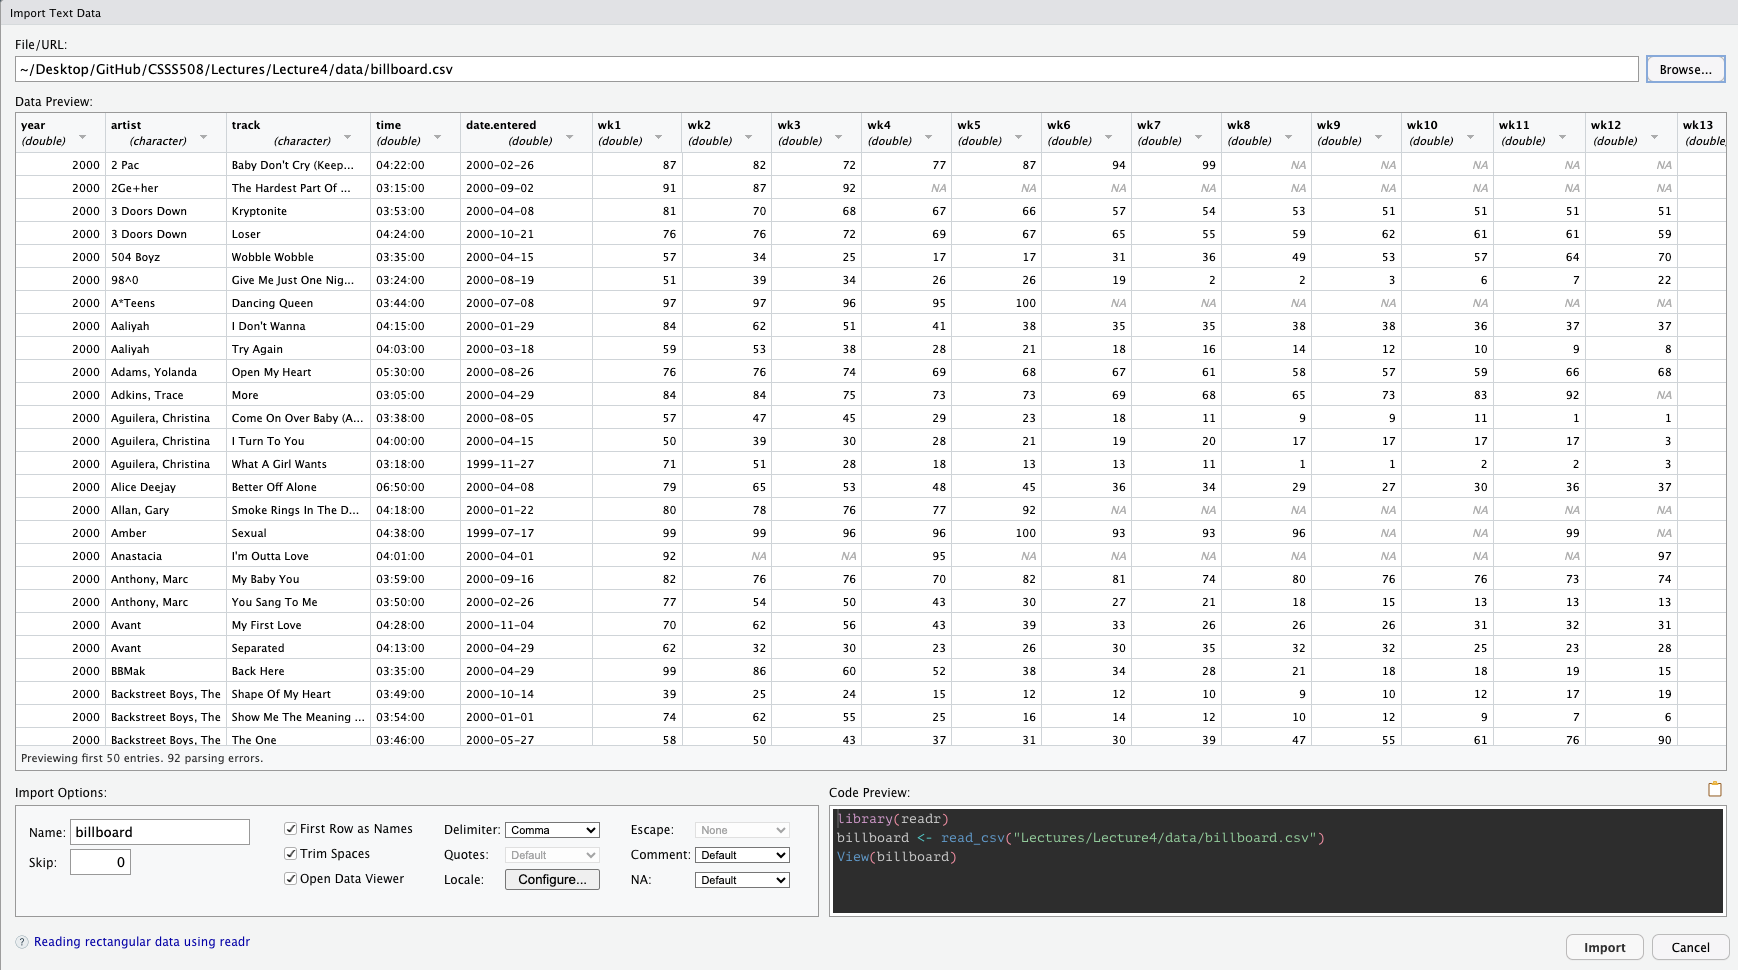Open the NA handling dropdown
Screen dimensions: 1738x970
click(741, 879)
